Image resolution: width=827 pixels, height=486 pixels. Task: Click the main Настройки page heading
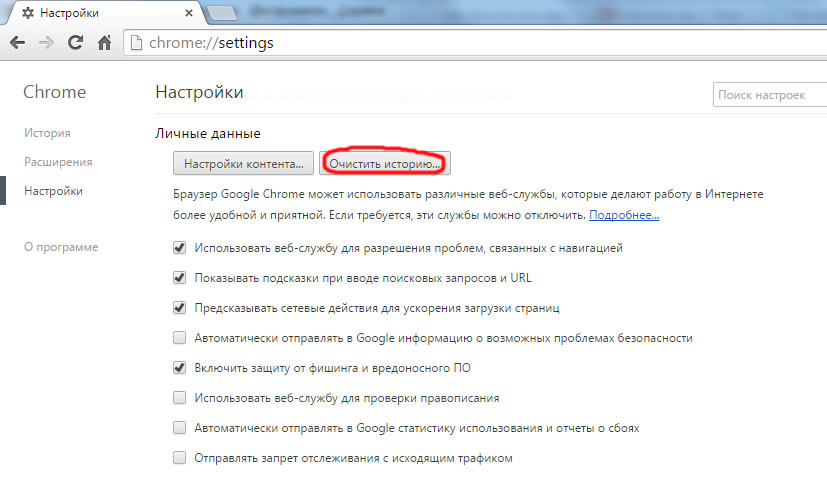[x=199, y=92]
